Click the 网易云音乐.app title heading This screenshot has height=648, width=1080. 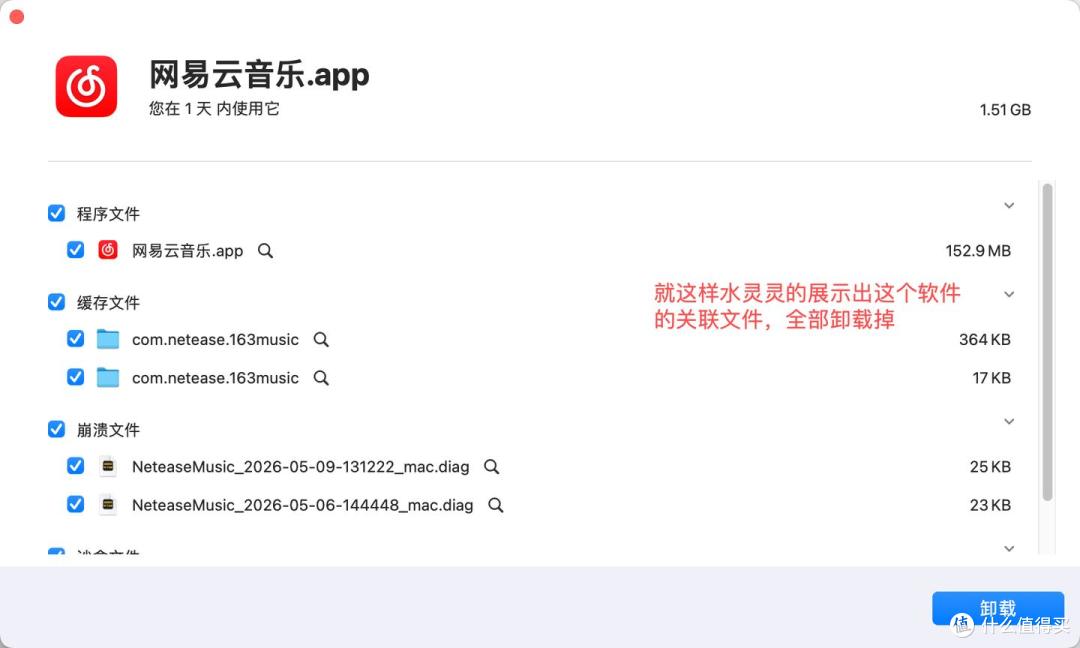(x=259, y=74)
